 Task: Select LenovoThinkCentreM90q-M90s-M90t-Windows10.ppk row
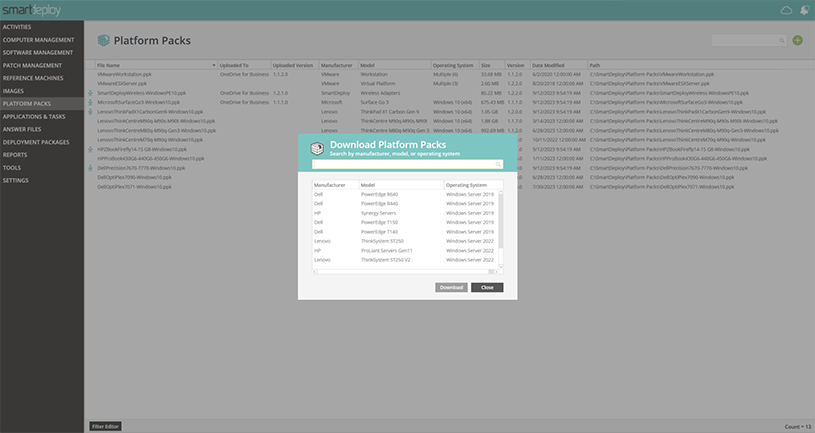156,121
